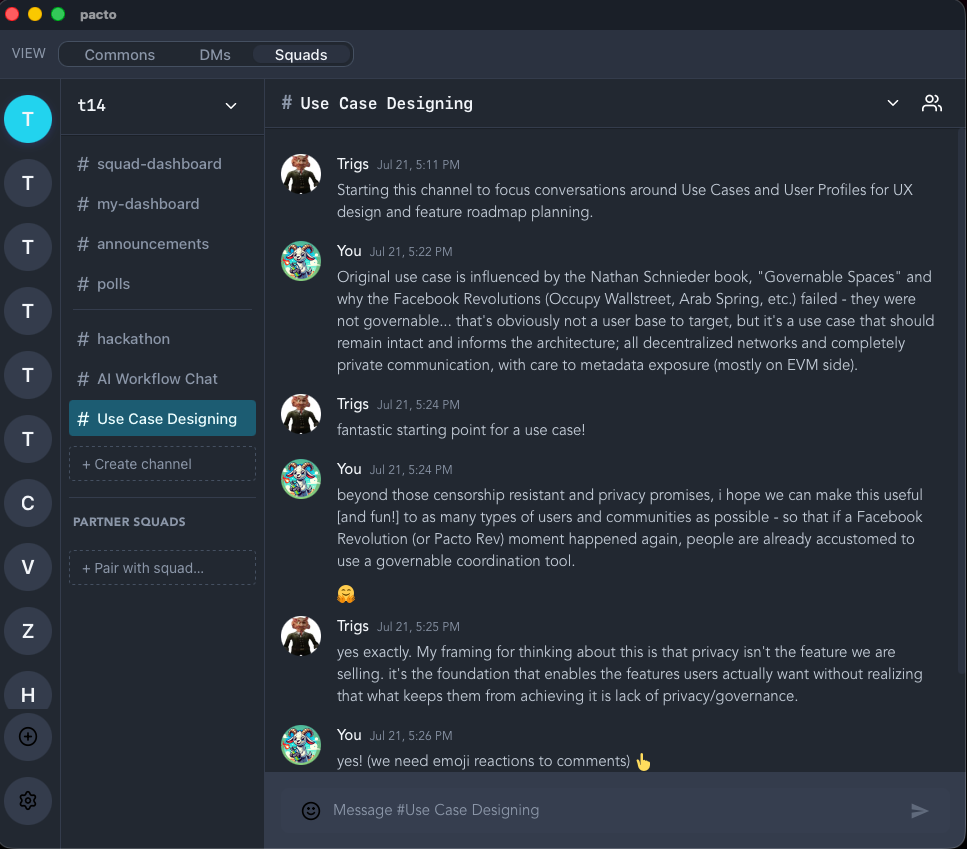Open the announcements channel
Viewport: 967px width, 849px height.
(162, 244)
